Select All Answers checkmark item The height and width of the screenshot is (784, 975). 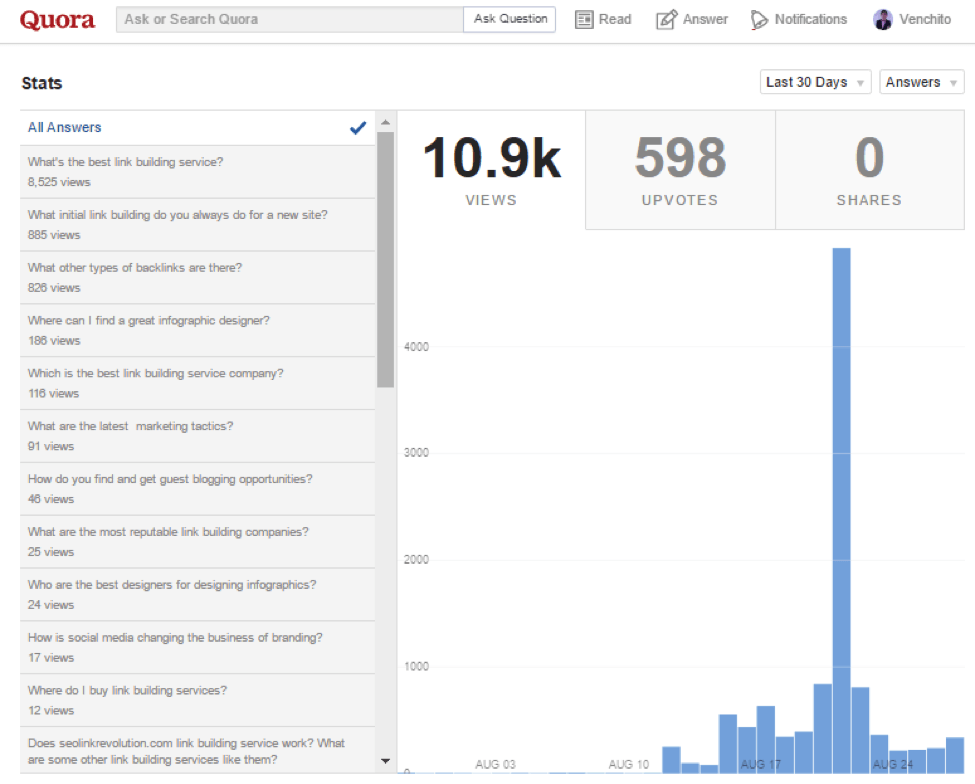point(197,128)
